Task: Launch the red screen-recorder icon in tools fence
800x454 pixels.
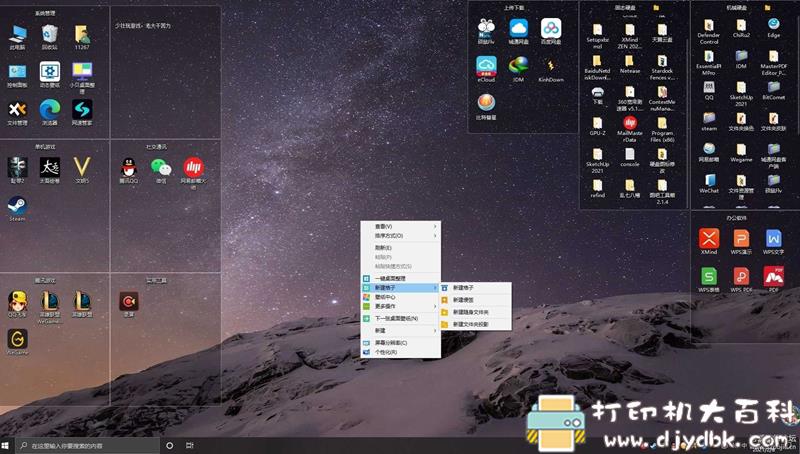Action: [x=129, y=304]
